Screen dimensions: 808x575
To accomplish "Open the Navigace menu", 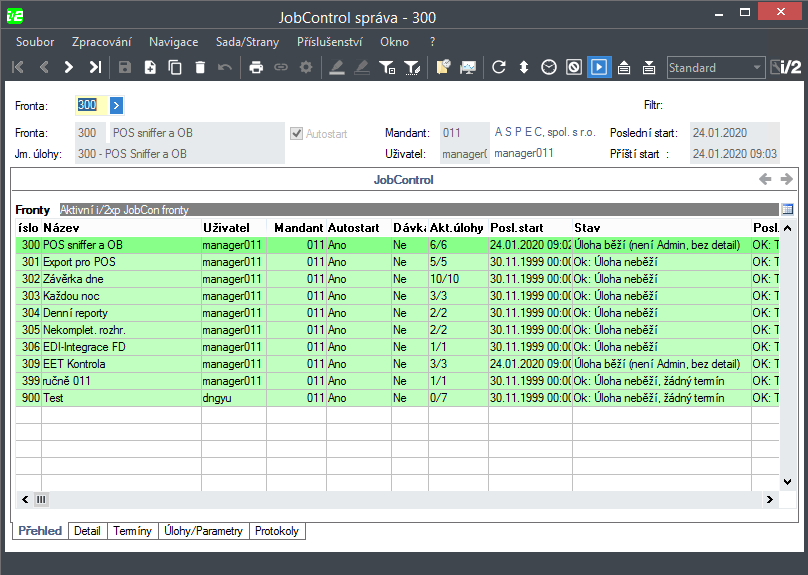I will pos(174,42).
